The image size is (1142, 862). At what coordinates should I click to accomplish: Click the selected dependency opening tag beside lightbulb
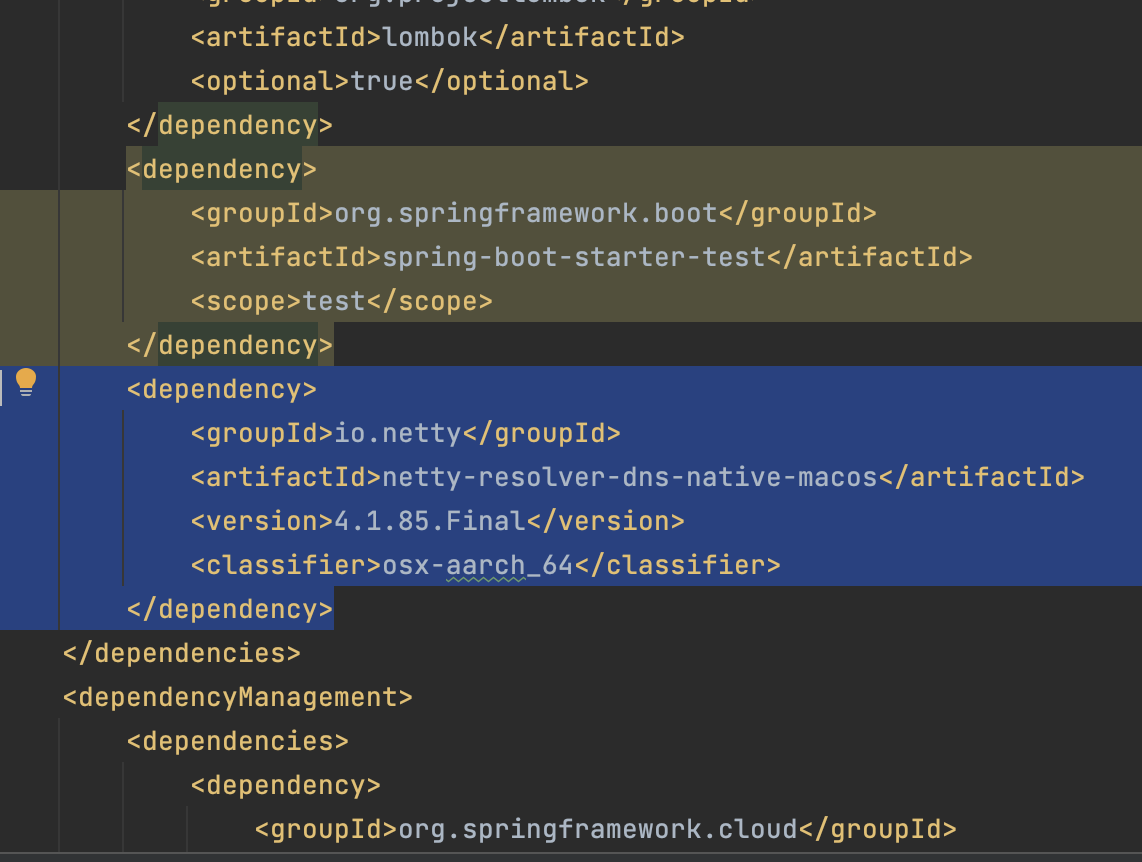pos(221,389)
